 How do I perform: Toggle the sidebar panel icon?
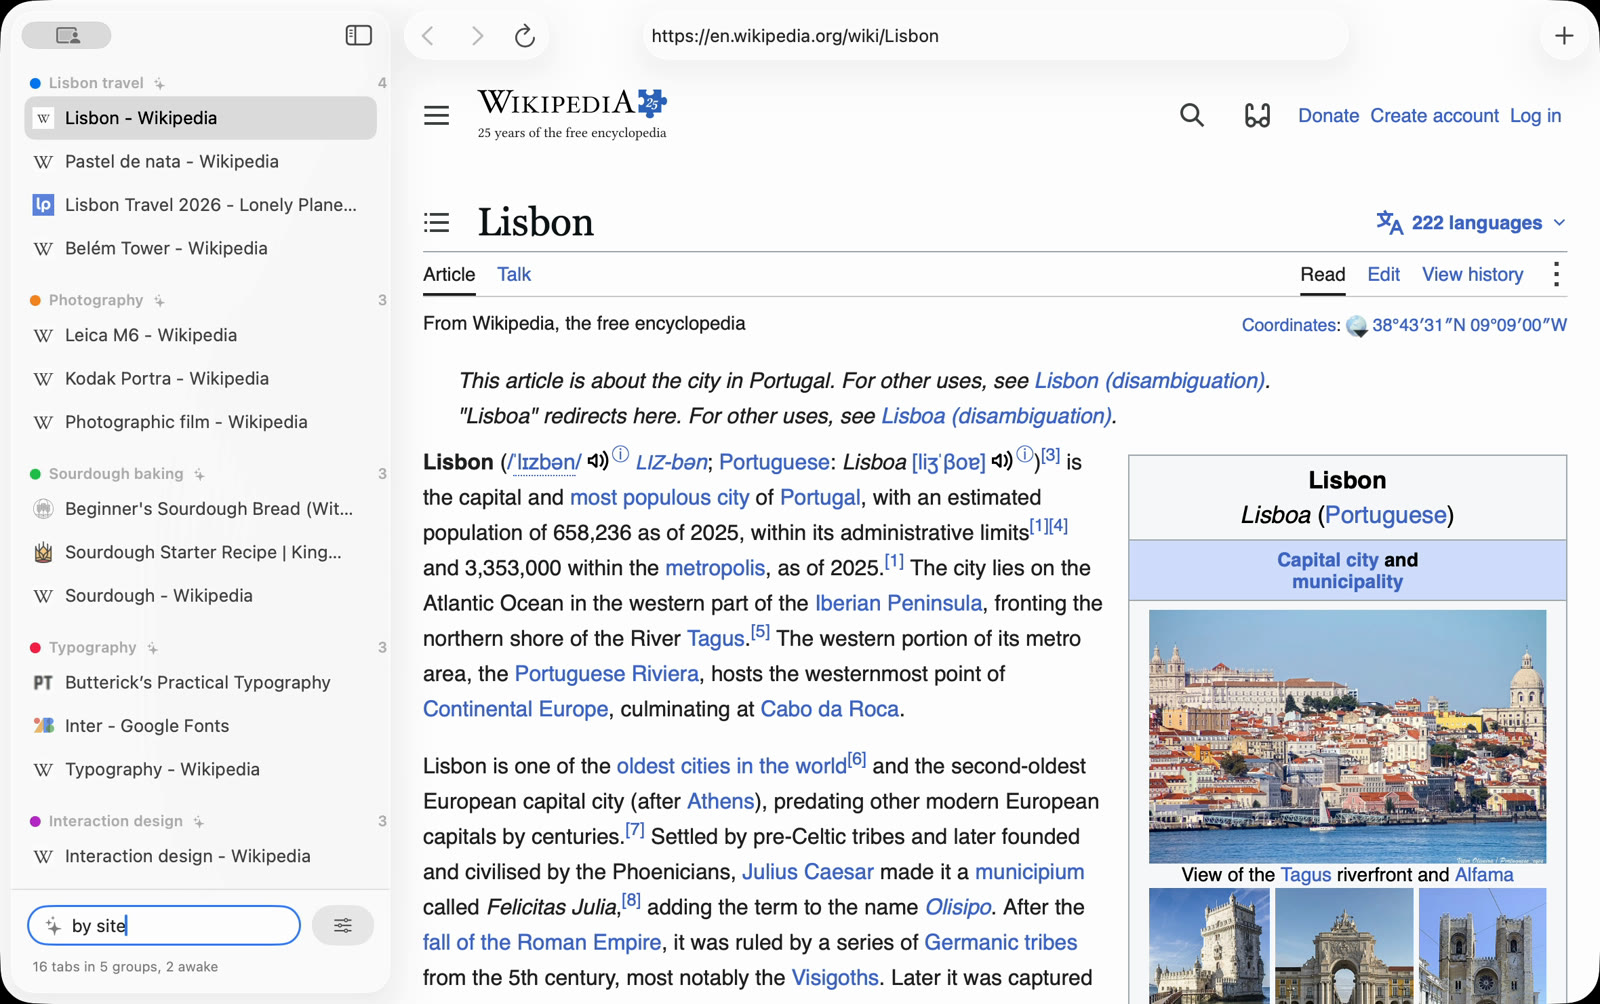pos(358,35)
